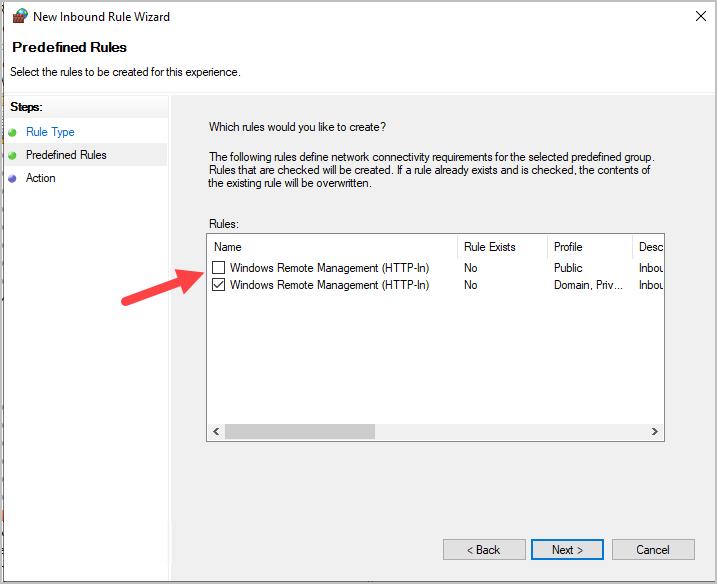Sort rules by the Name column header
Screen dimensions: 717x584
[x=330, y=247]
